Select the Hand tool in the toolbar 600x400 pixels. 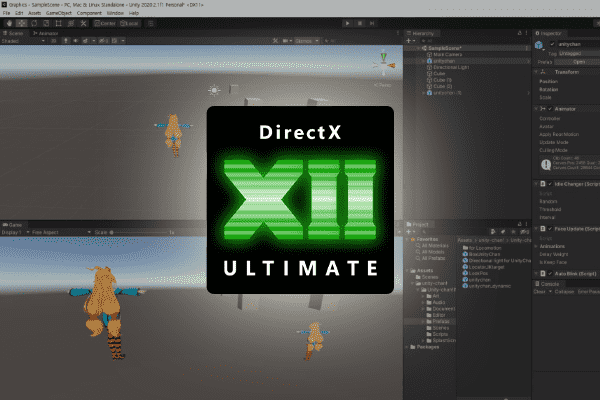(x=9, y=23)
